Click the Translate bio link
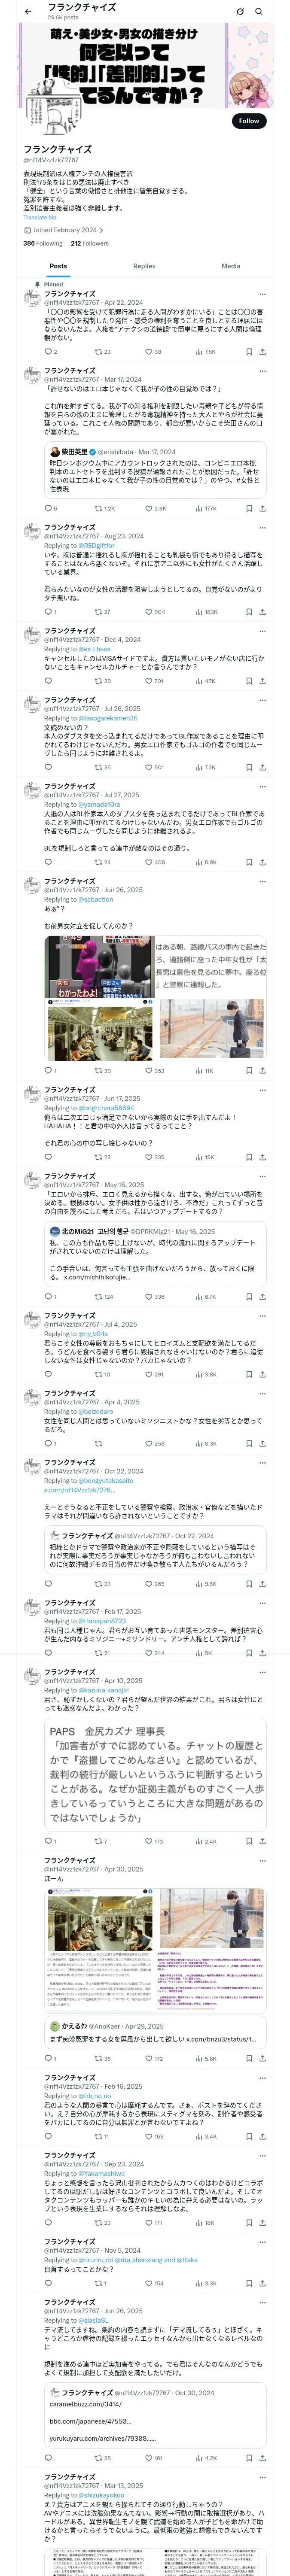290x2576 pixels. [40, 217]
